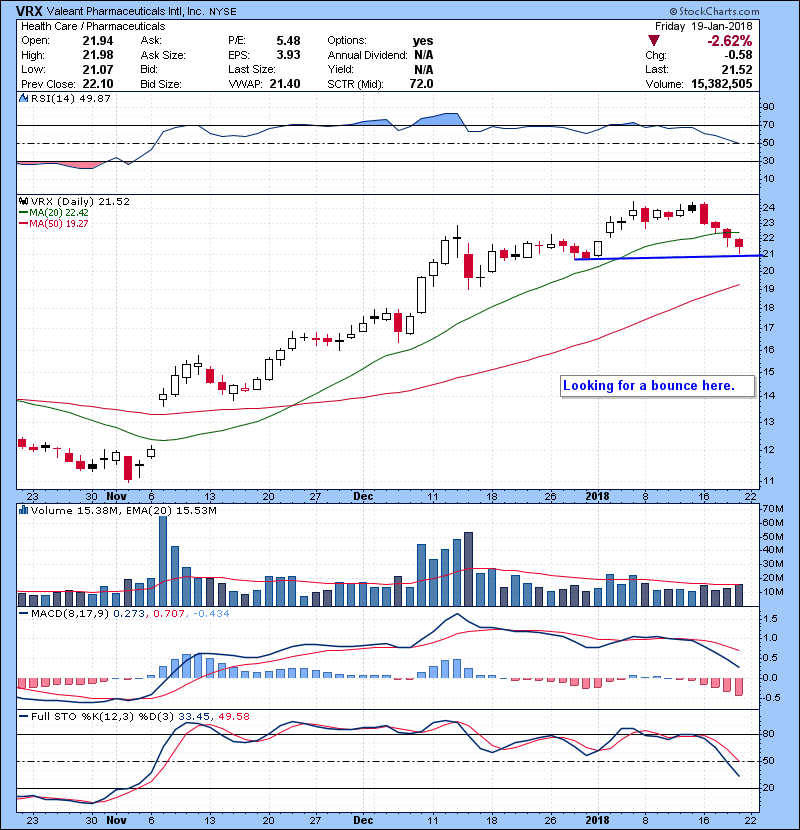Screen dimensions: 800x830
Task: Click the Low value 21.07
Action: [x=98, y=69]
